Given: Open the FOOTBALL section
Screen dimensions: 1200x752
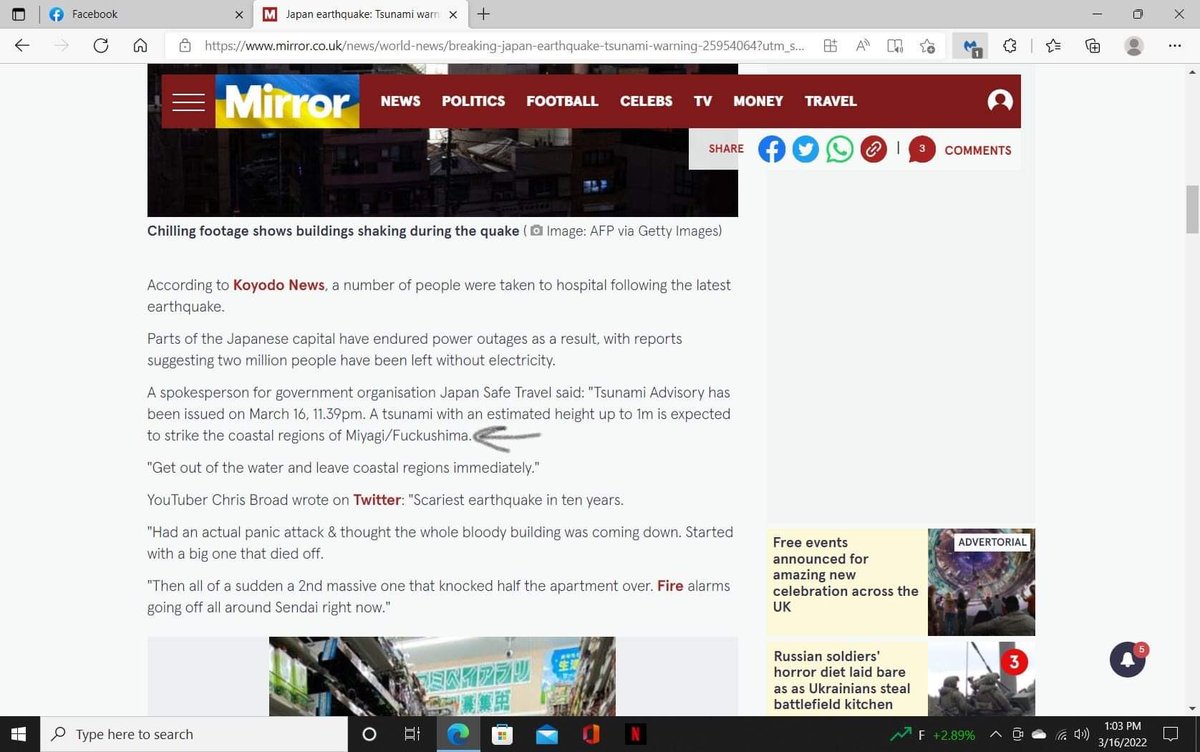Looking at the screenshot, I should click(562, 101).
